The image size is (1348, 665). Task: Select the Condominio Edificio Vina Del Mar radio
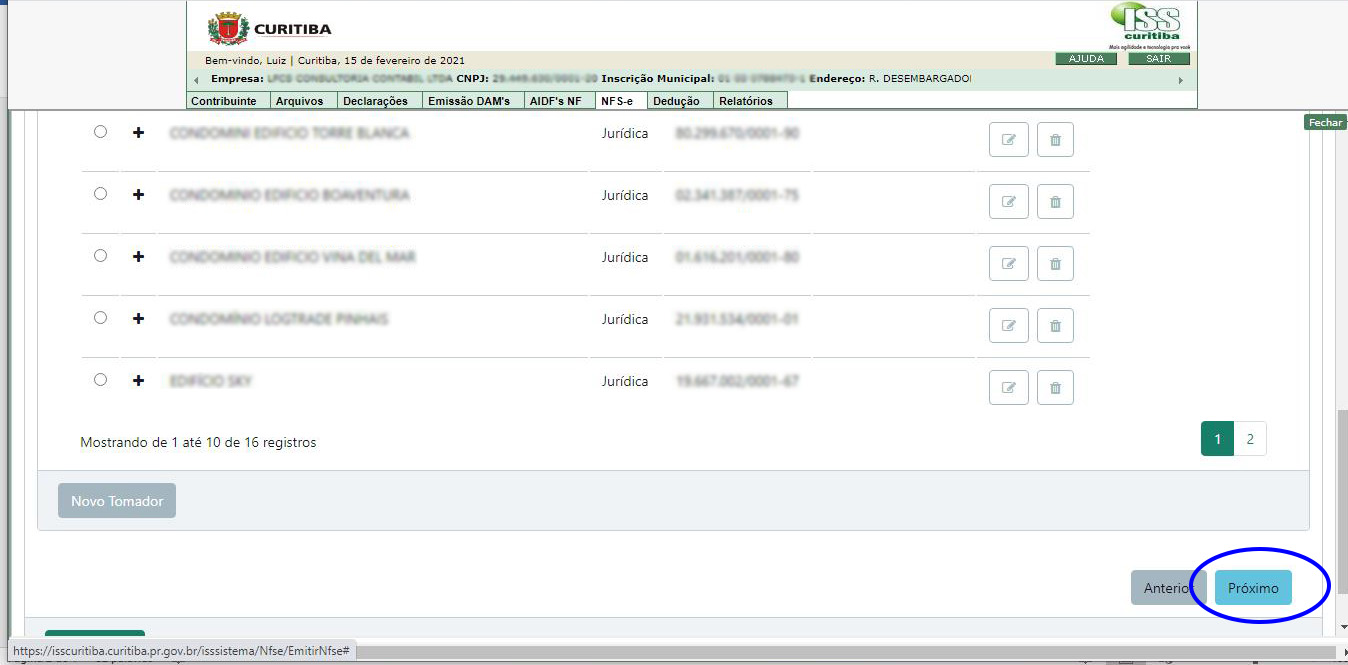(100, 256)
